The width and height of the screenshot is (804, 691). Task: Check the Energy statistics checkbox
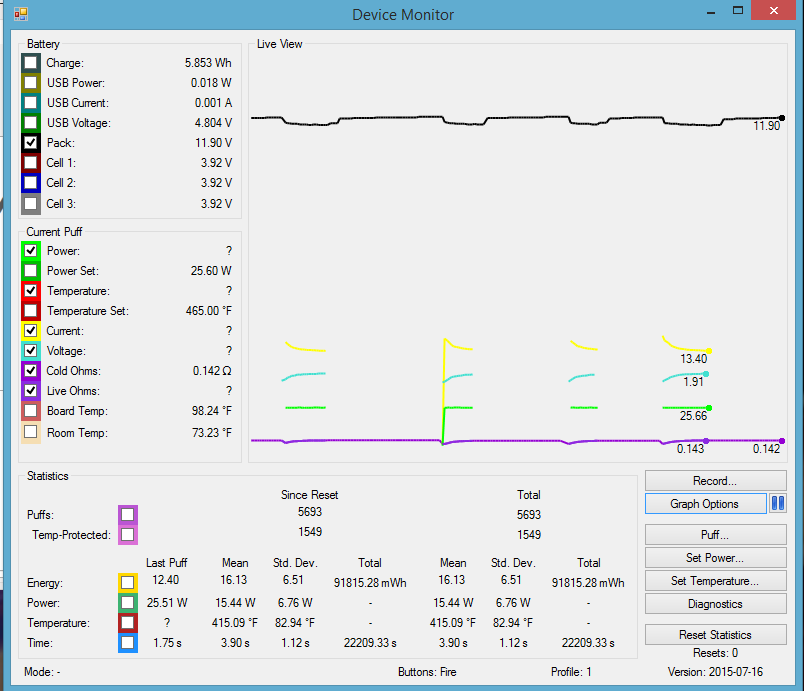point(128,583)
